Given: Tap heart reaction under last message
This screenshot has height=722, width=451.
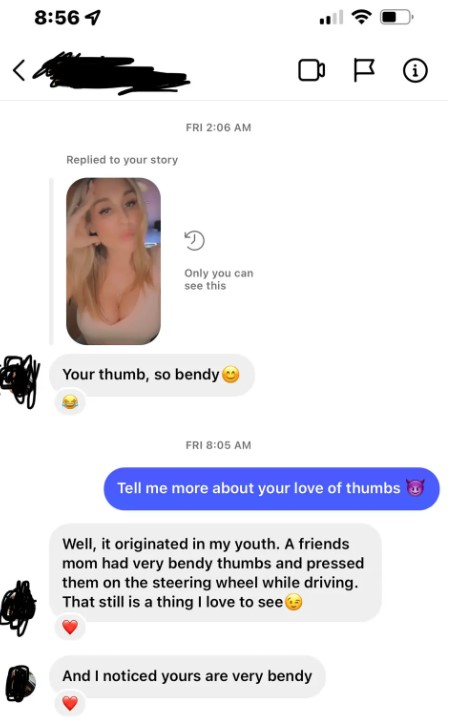Looking at the screenshot, I should (70, 703).
